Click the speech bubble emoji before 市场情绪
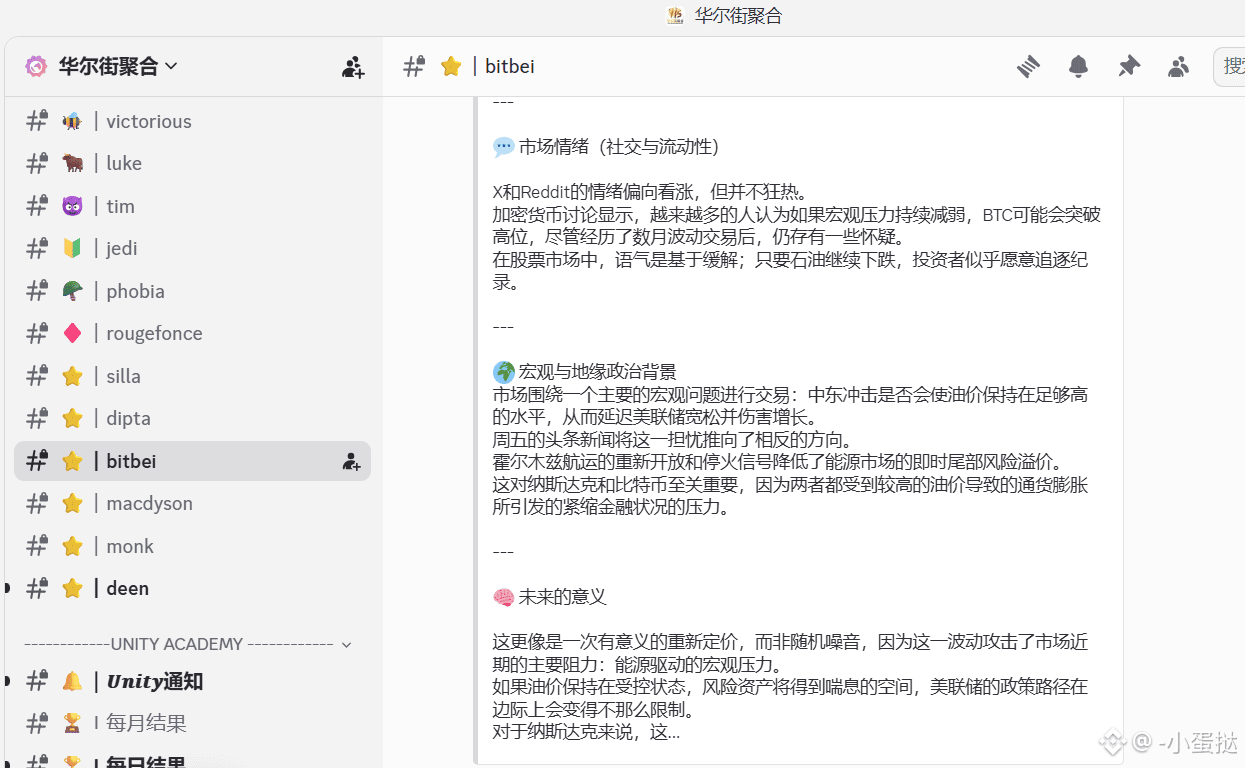Viewport: 1245px width, 768px height. click(x=504, y=147)
